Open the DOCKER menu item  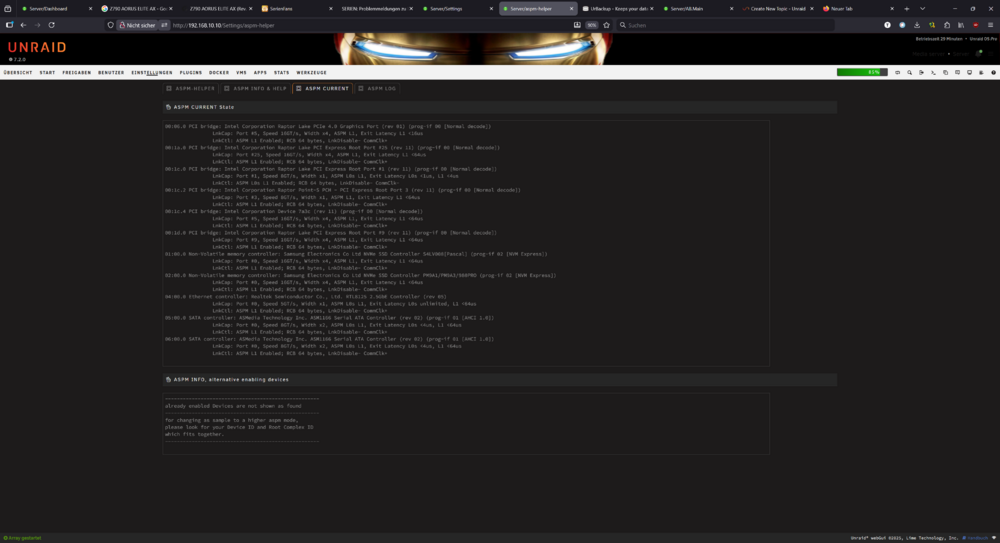pyautogui.click(x=219, y=73)
